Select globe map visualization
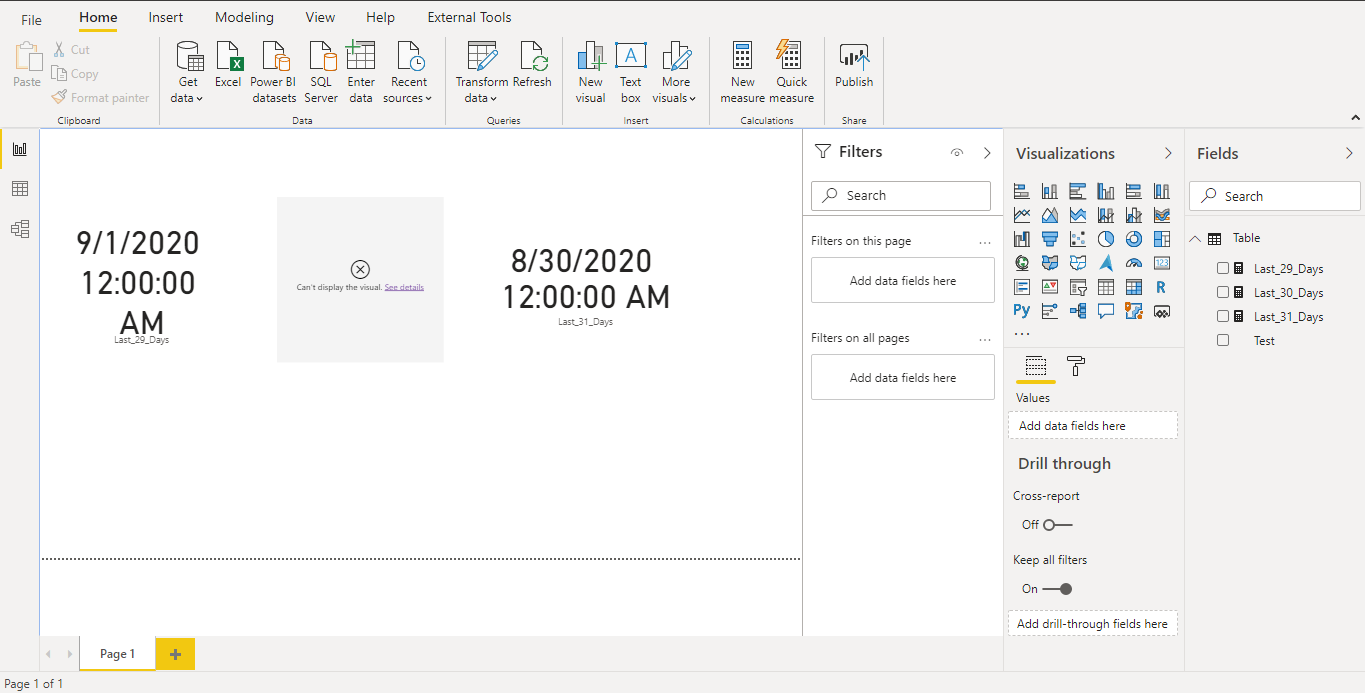 [x=1022, y=263]
